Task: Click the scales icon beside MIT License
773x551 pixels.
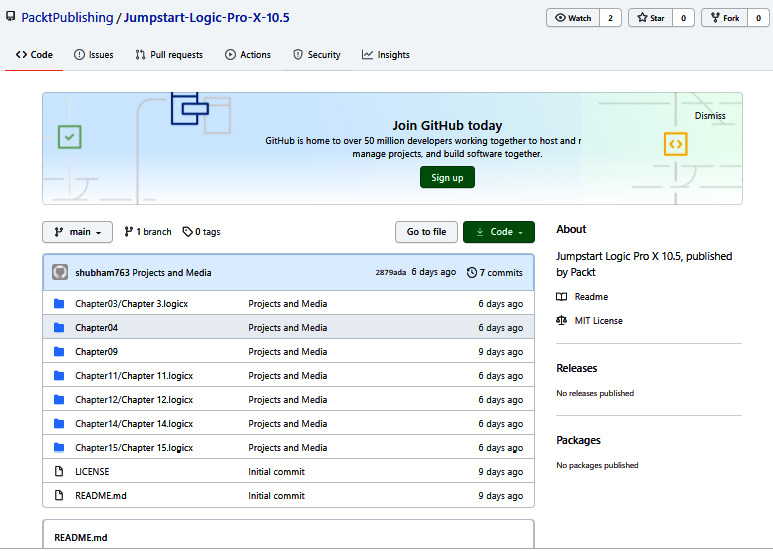Action: click(x=562, y=321)
